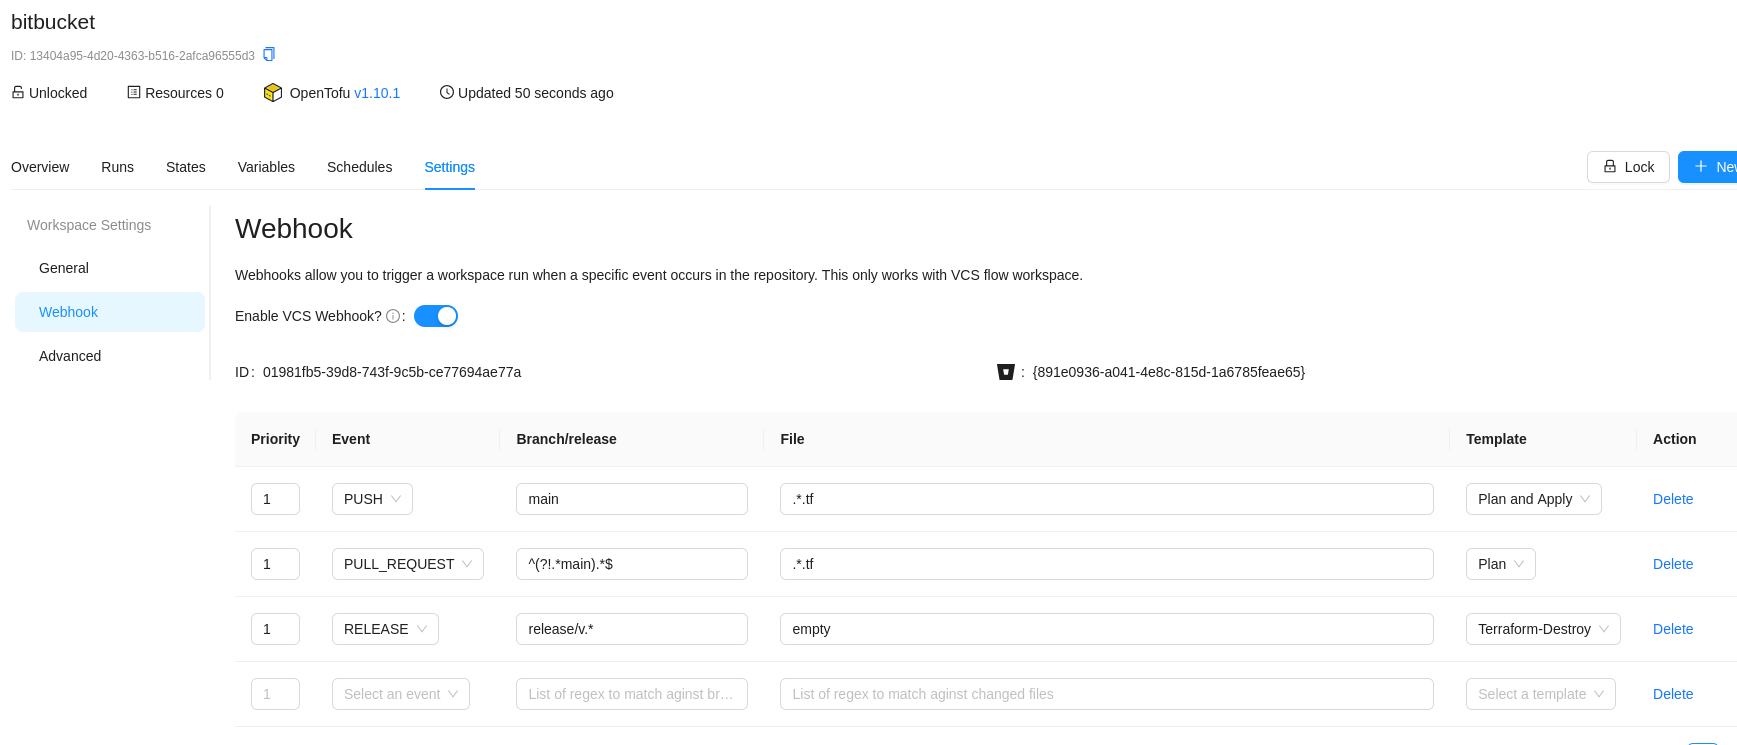
Task: Click the branch field containing main
Action: 631,499
